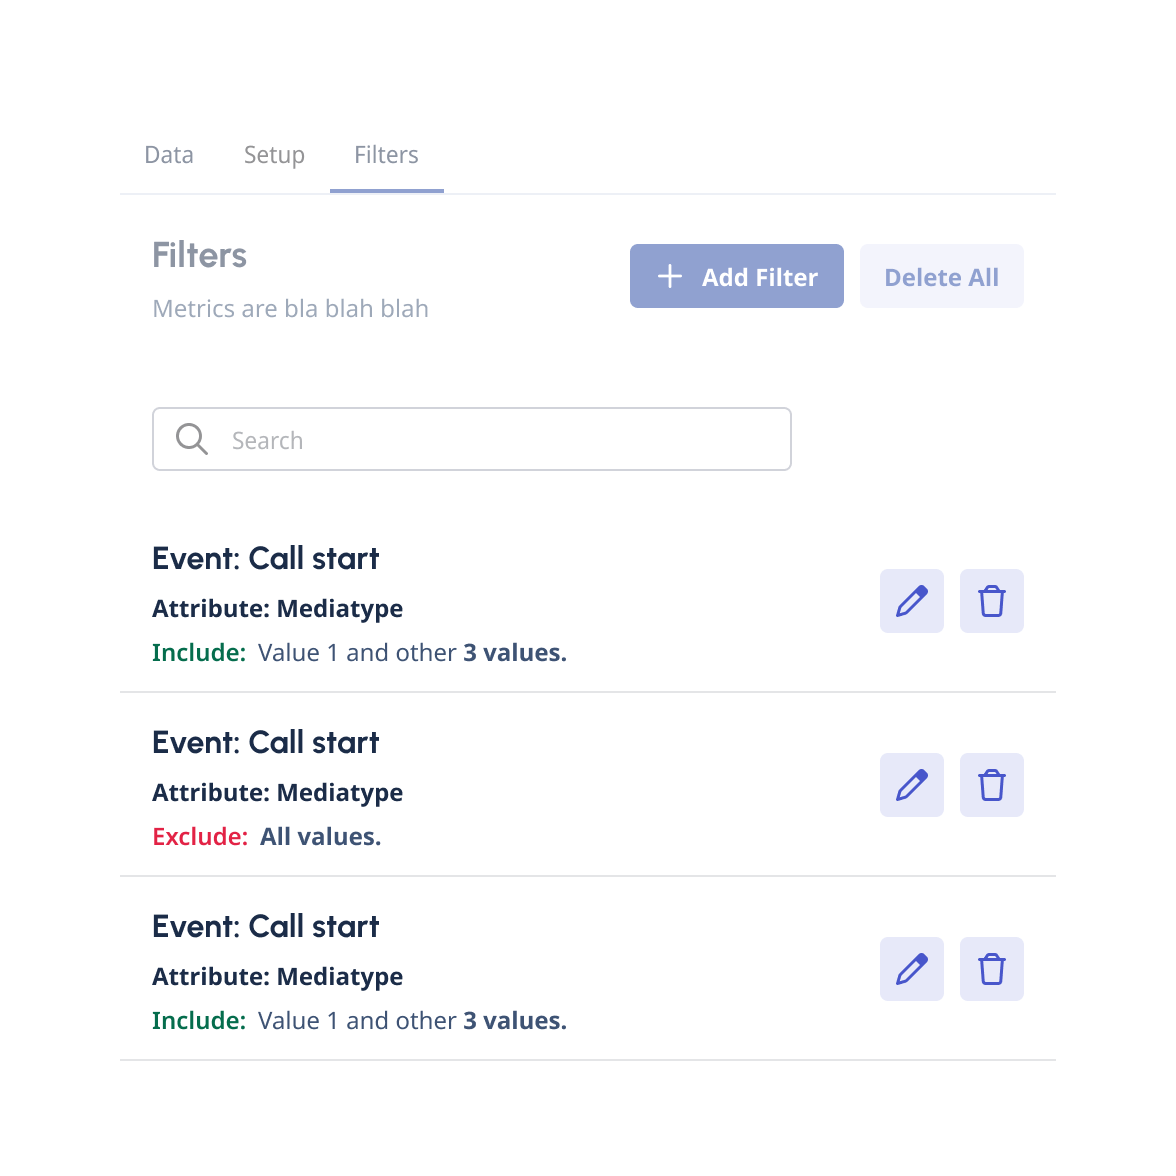Remove the Exclude filter with its trash icon
This screenshot has height=1176, width=1176.
pyautogui.click(x=991, y=785)
